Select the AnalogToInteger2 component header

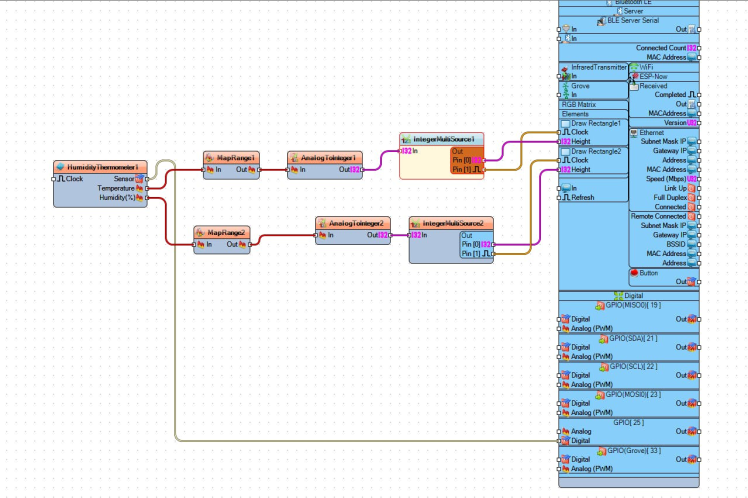(x=350, y=223)
